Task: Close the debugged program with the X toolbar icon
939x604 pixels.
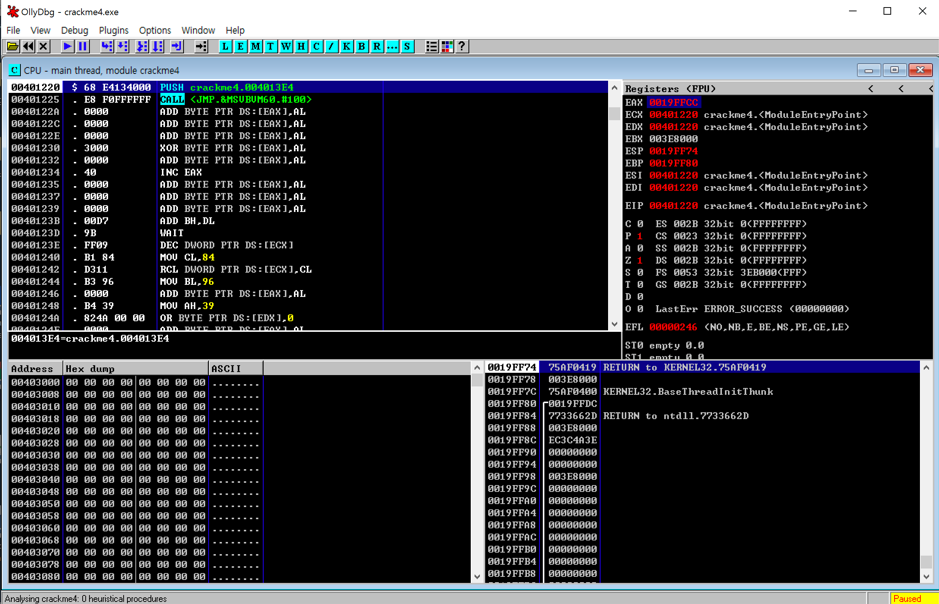Action: 44,46
